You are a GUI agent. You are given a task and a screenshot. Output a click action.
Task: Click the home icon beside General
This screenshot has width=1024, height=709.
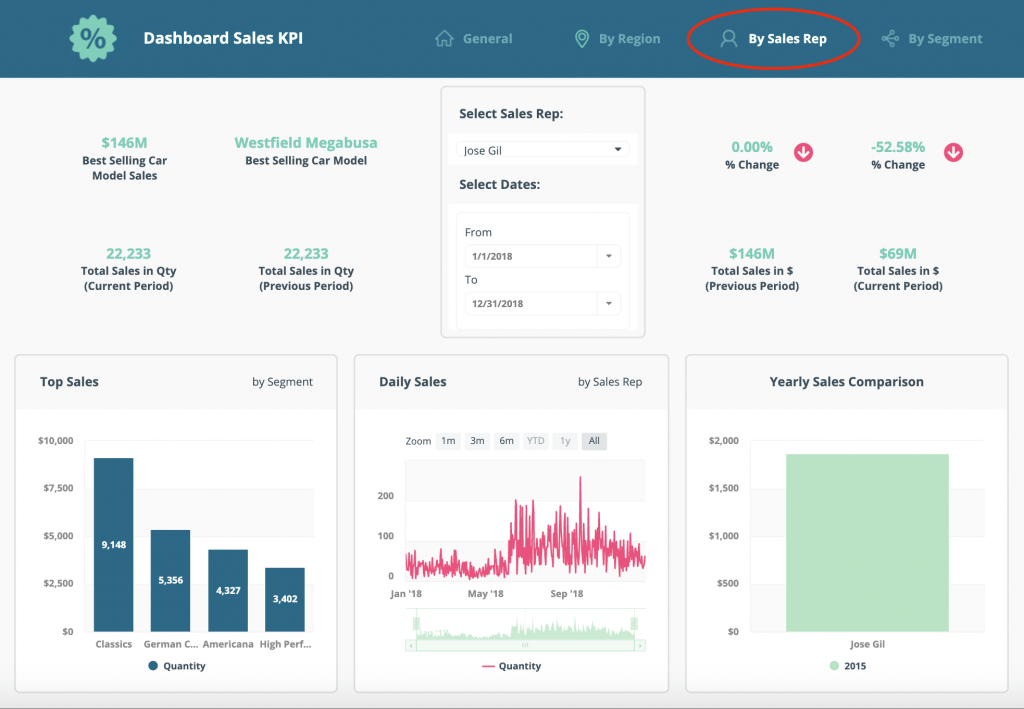point(444,39)
